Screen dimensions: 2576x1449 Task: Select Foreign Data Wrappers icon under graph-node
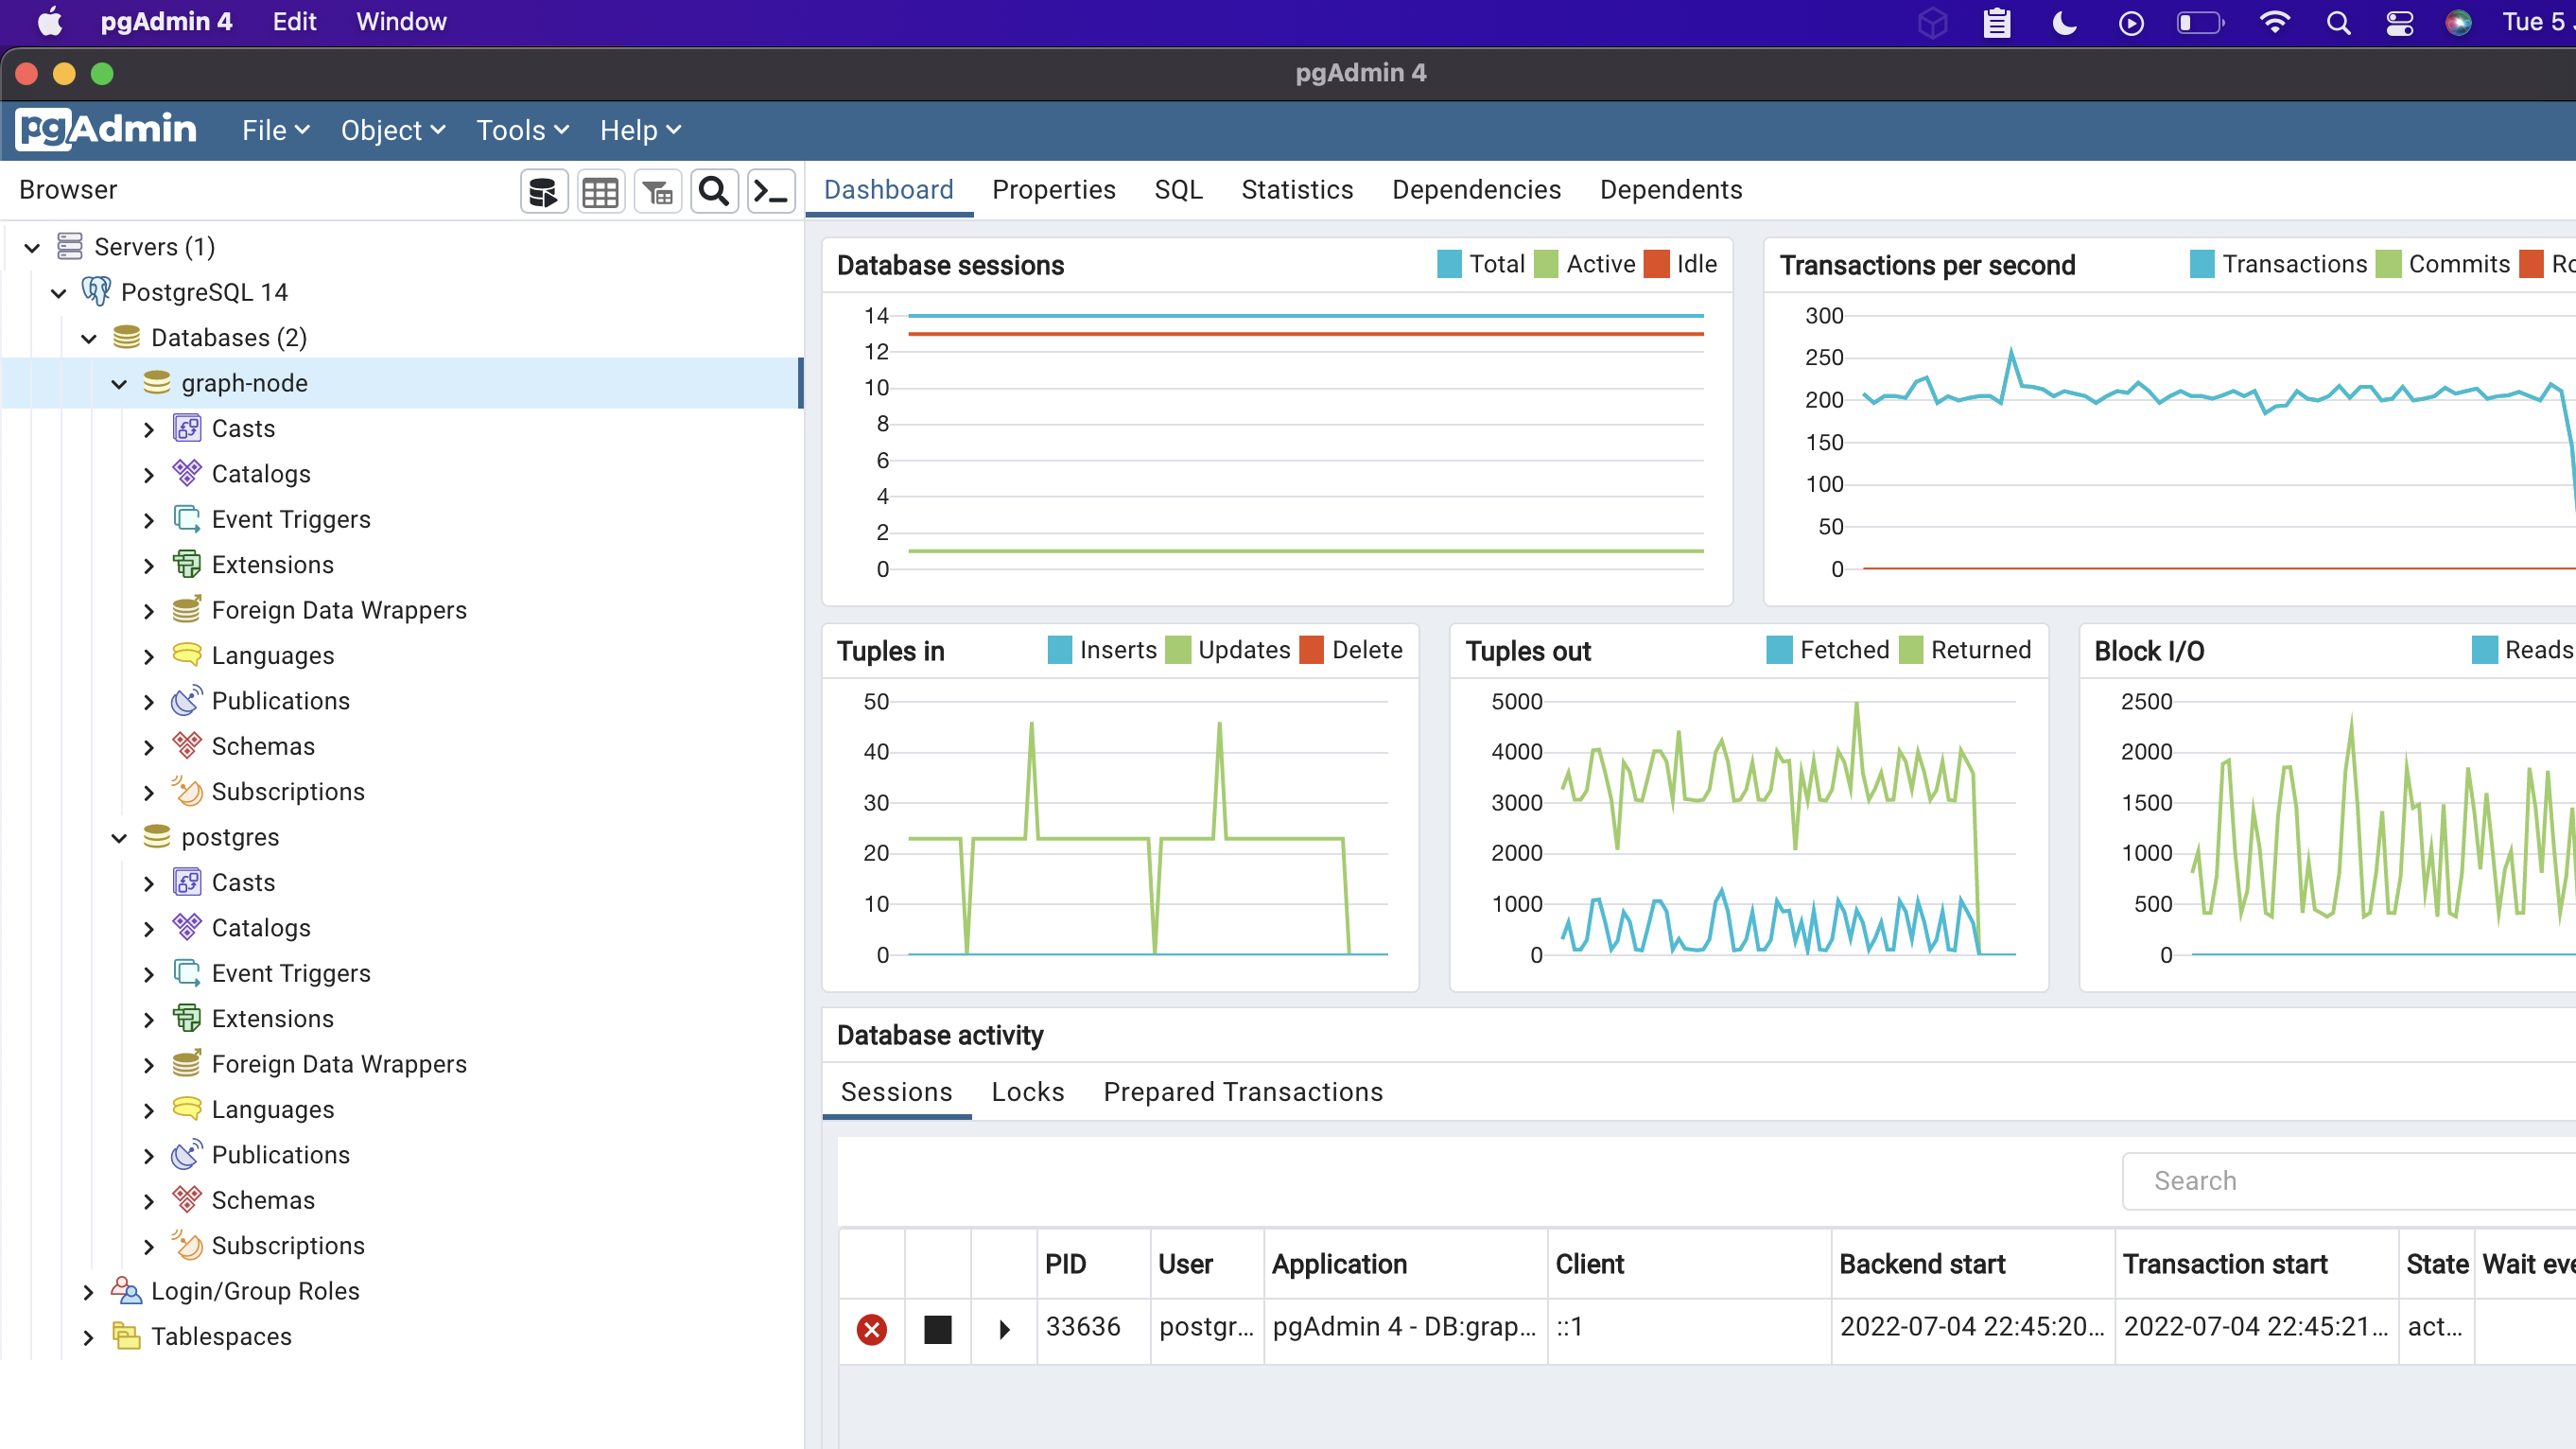point(187,609)
